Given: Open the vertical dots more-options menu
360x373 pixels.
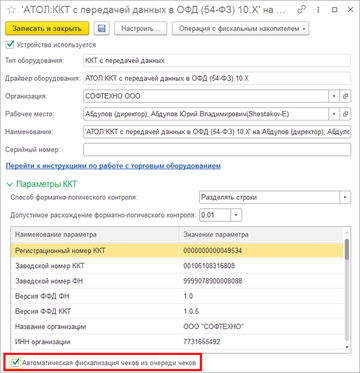Looking at the screenshot, I should click(318, 10).
